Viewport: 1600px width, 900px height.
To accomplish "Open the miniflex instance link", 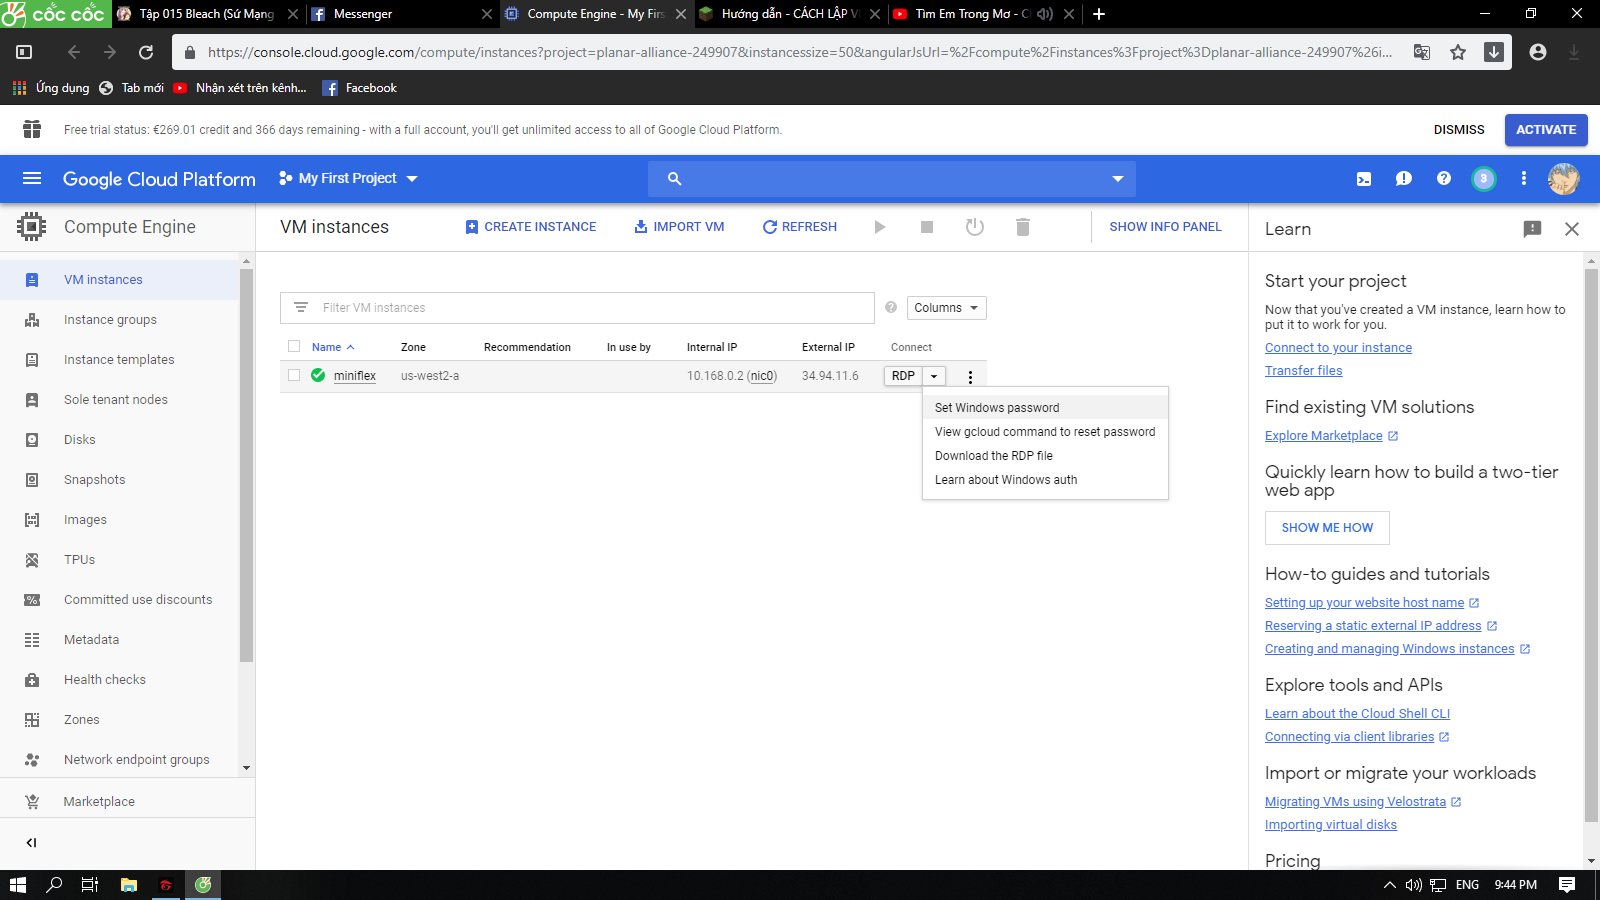I will coord(355,376).
